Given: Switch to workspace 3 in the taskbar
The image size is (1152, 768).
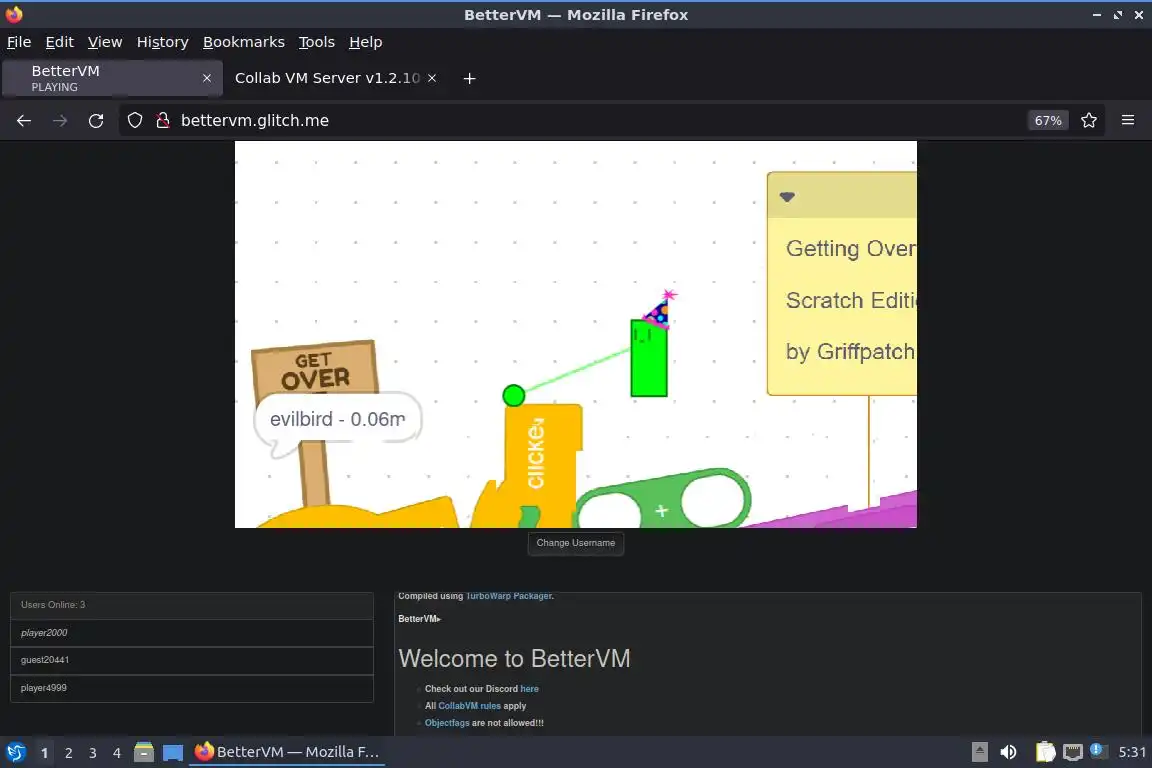Looking at the screenshot, I should pos(93,753).
